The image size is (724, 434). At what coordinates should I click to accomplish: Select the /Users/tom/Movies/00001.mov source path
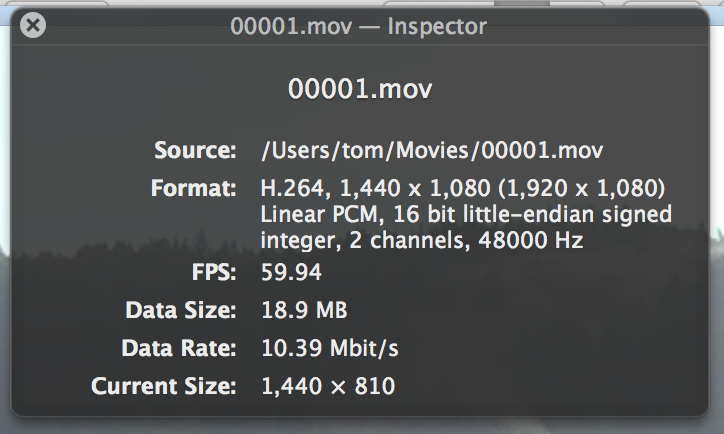[x=432, y=151]
